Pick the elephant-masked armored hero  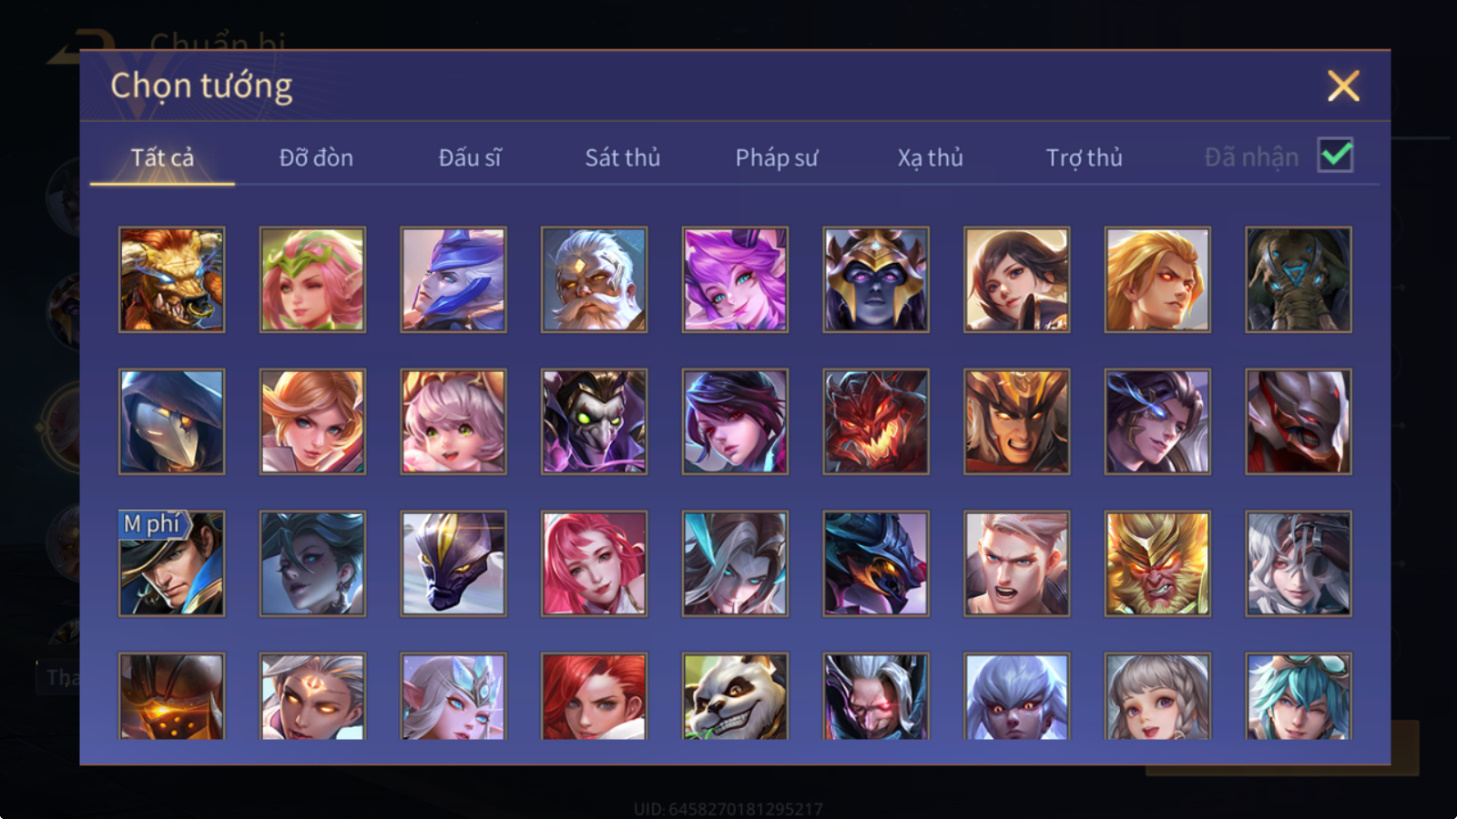tap(1298, 279)
